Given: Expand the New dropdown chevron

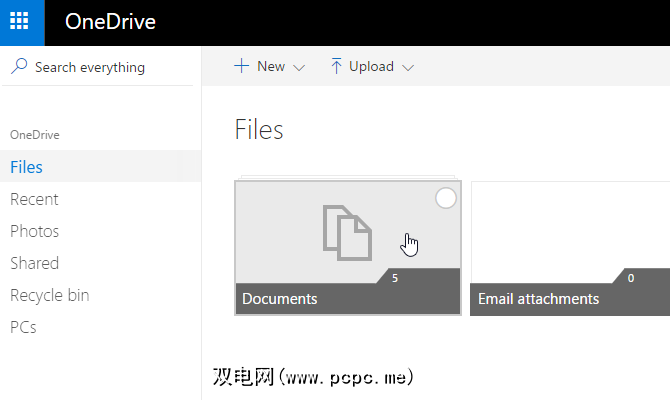Looking at the screenshot, I should (x=299, y=68).
